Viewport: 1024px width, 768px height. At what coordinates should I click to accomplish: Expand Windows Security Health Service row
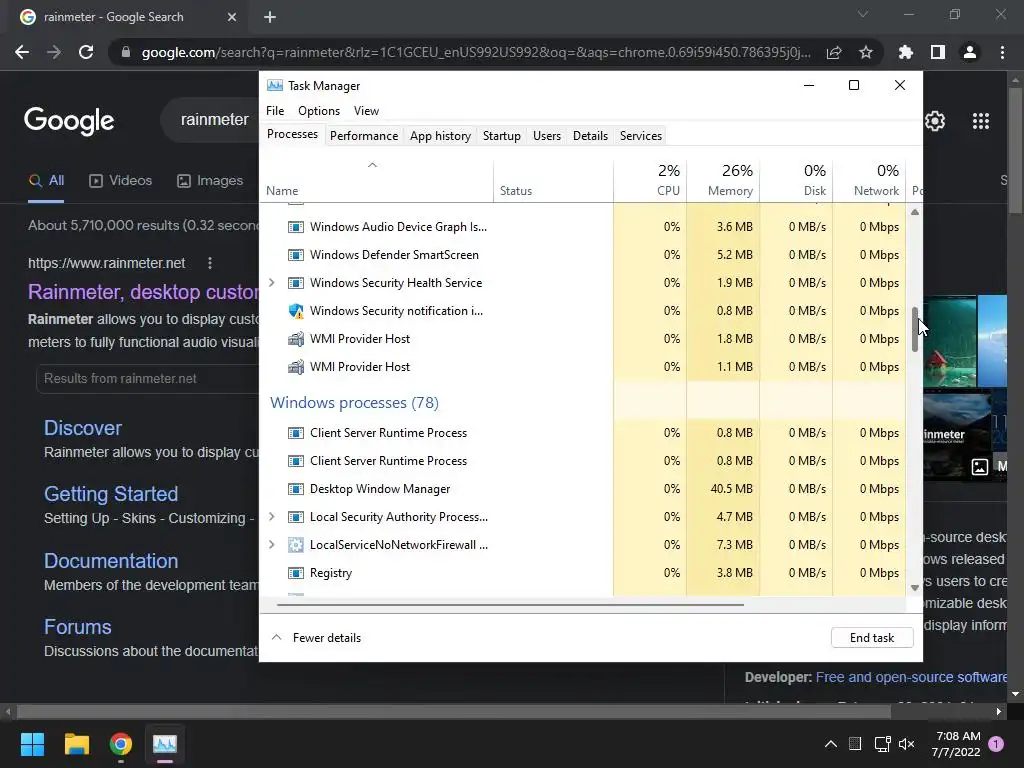point(272,283)
